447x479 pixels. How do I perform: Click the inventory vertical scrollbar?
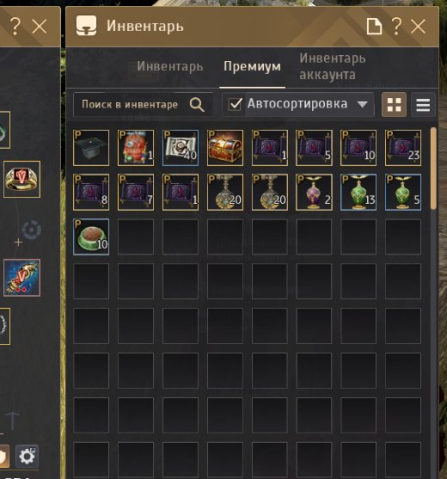(433, 168)
